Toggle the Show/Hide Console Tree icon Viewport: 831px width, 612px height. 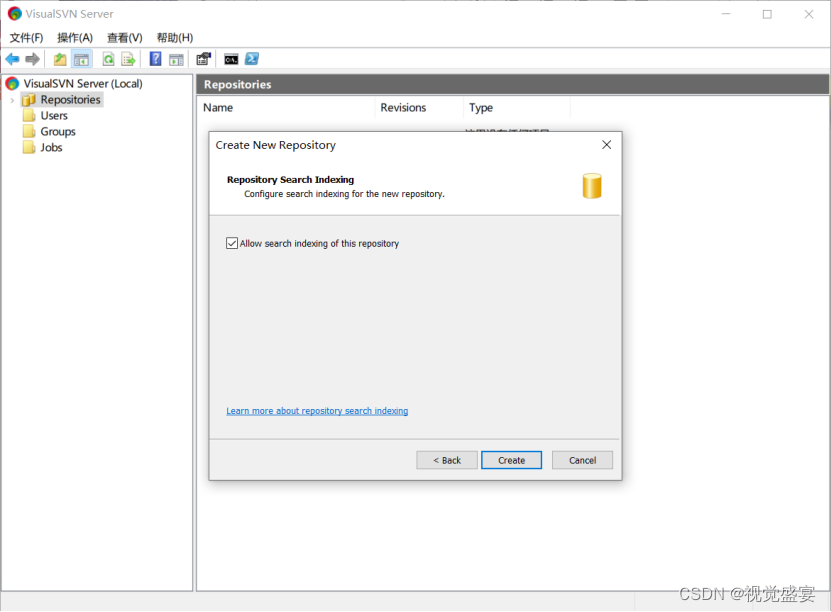point(81,59)
